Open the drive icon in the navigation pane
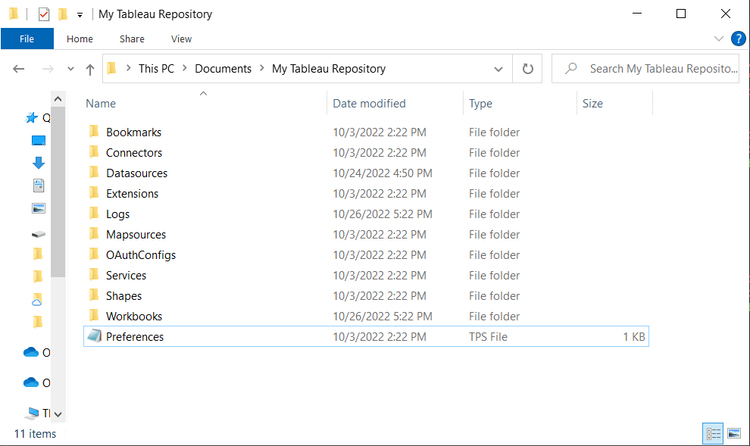Viewport: 750px width, 446px height. 38,234
